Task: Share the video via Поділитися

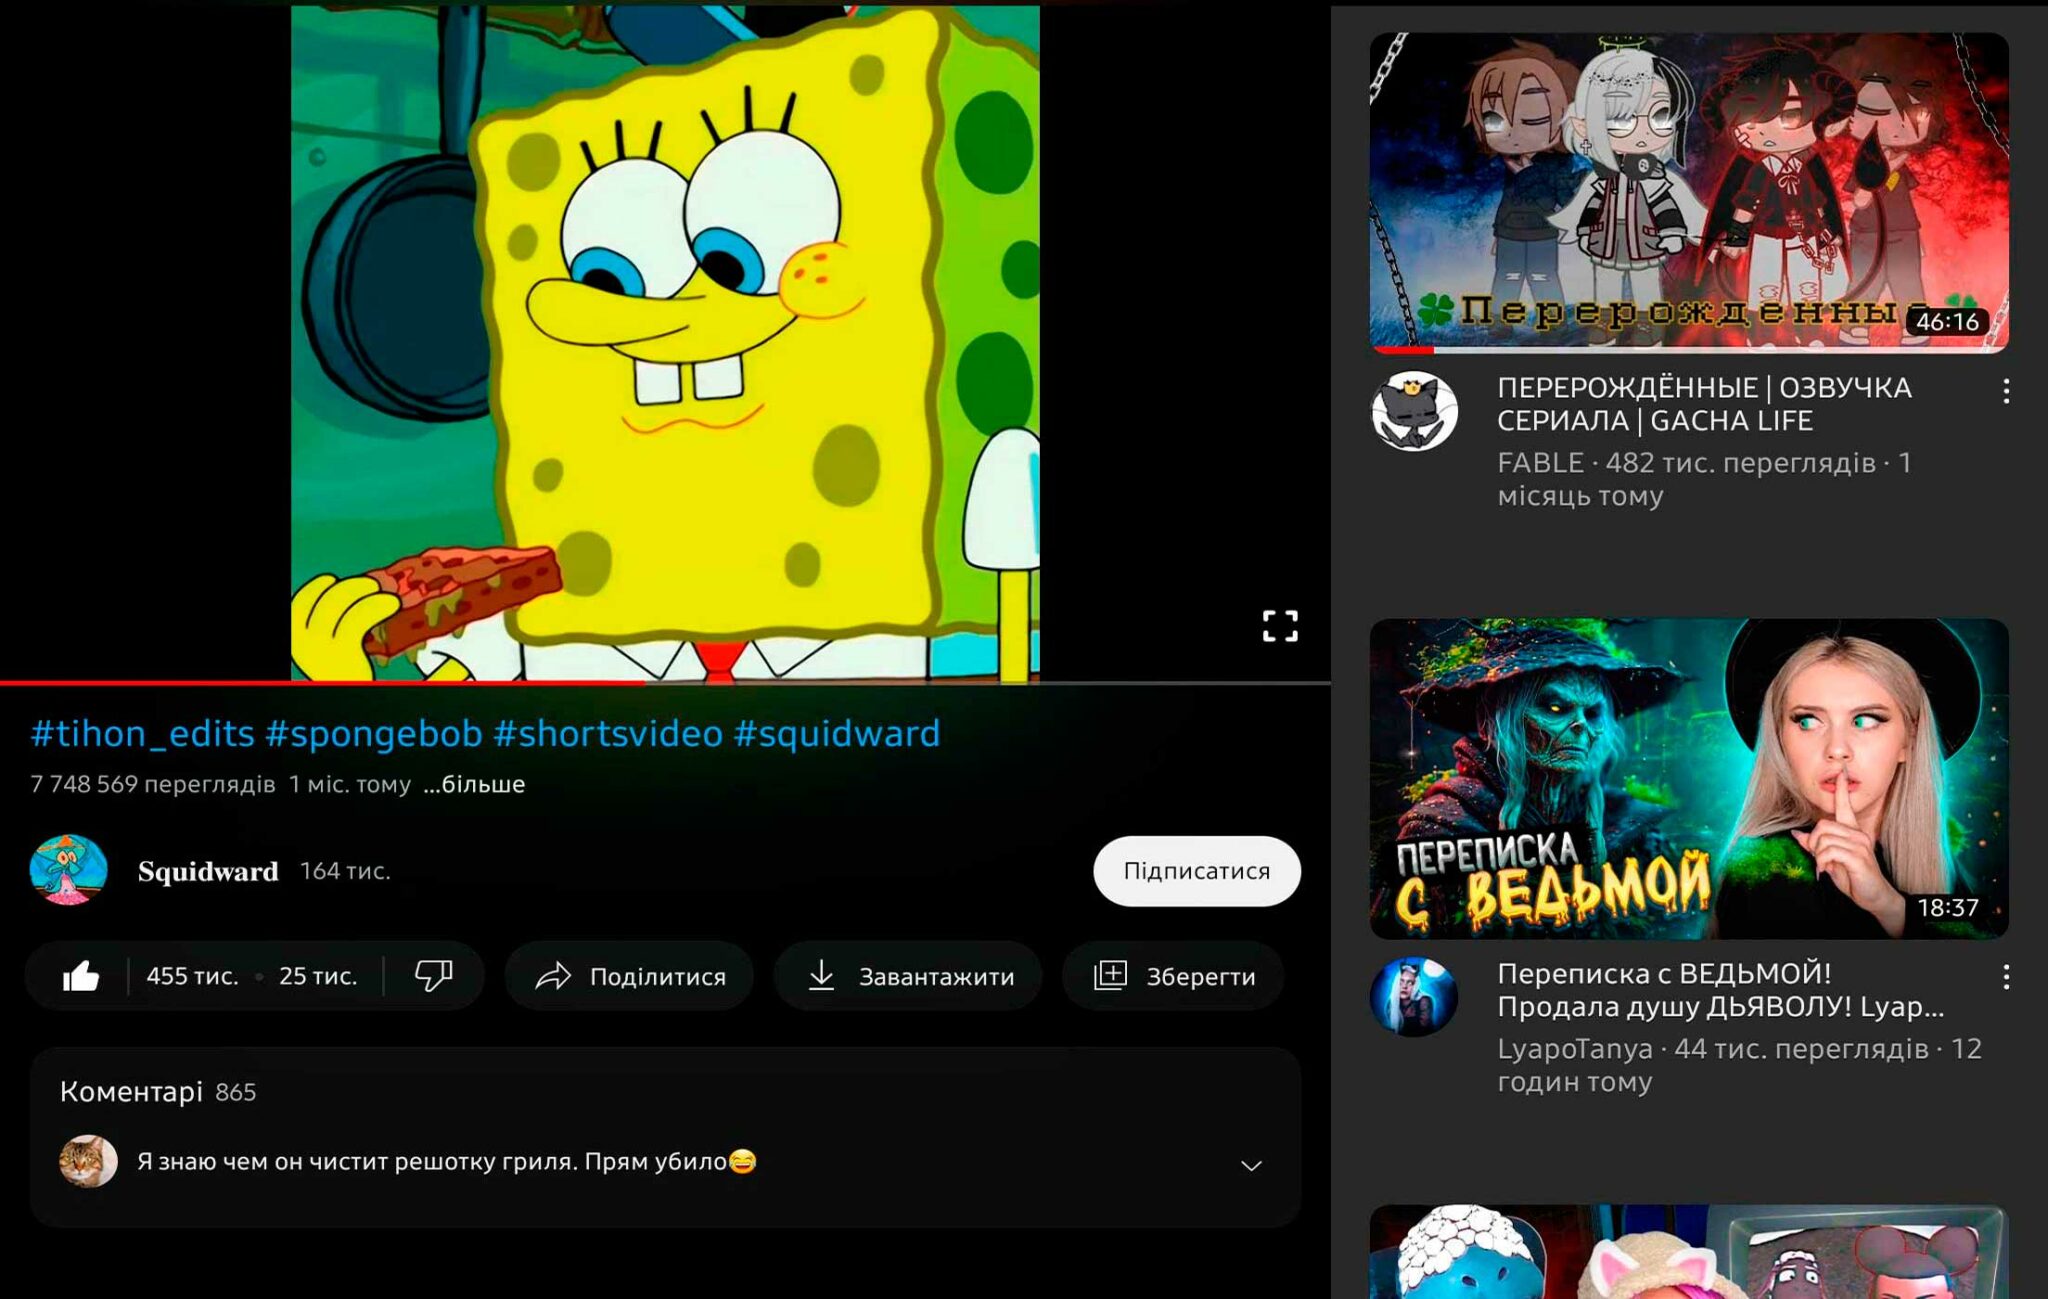Action: (630, 976)
